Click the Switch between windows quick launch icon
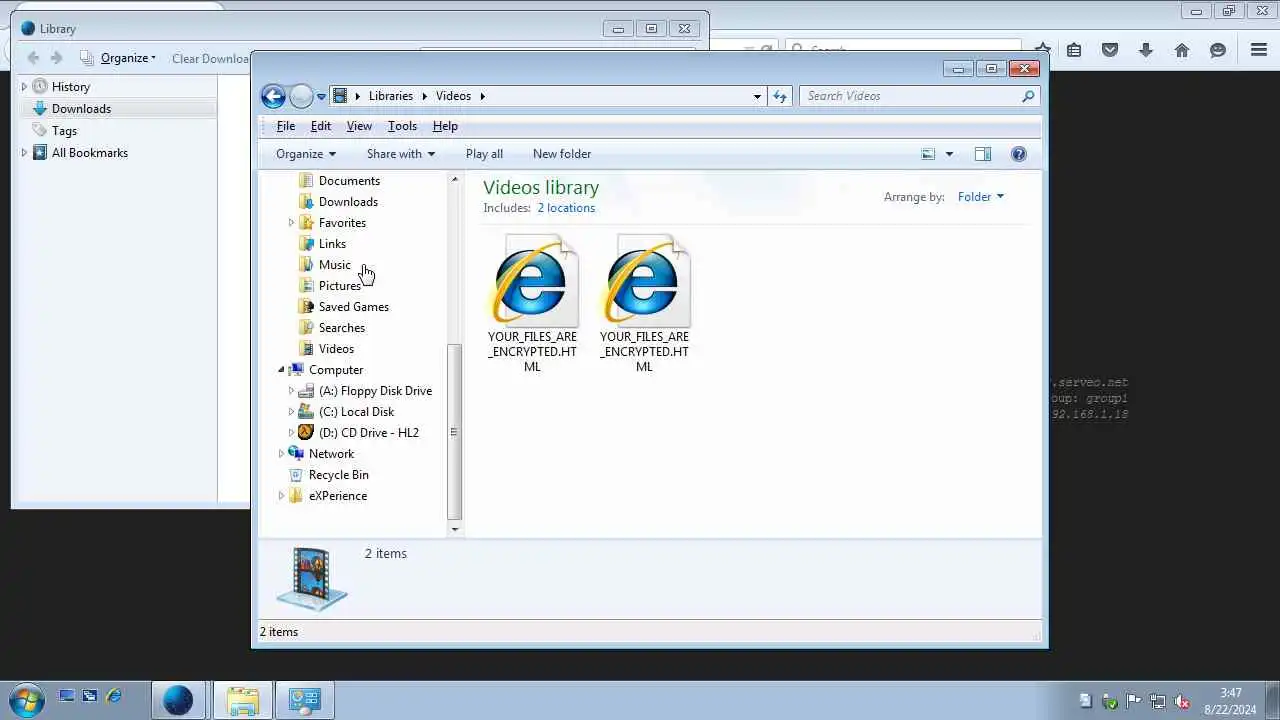The width and height of the screenshot is (1280, 720). [x=90, y=696]
